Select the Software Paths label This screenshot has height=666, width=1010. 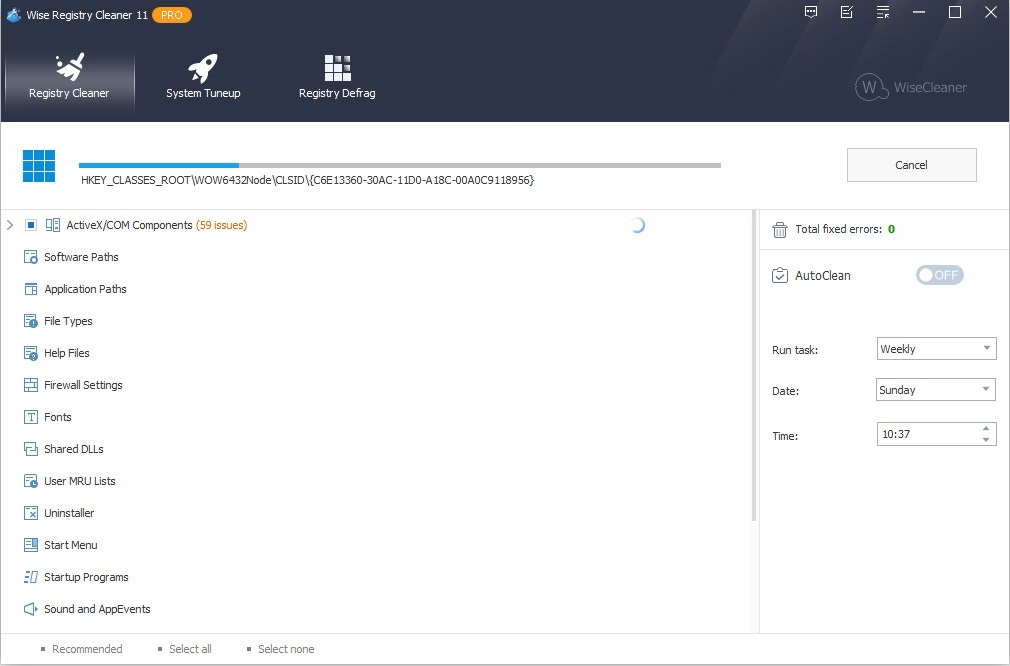click(81, 257)
